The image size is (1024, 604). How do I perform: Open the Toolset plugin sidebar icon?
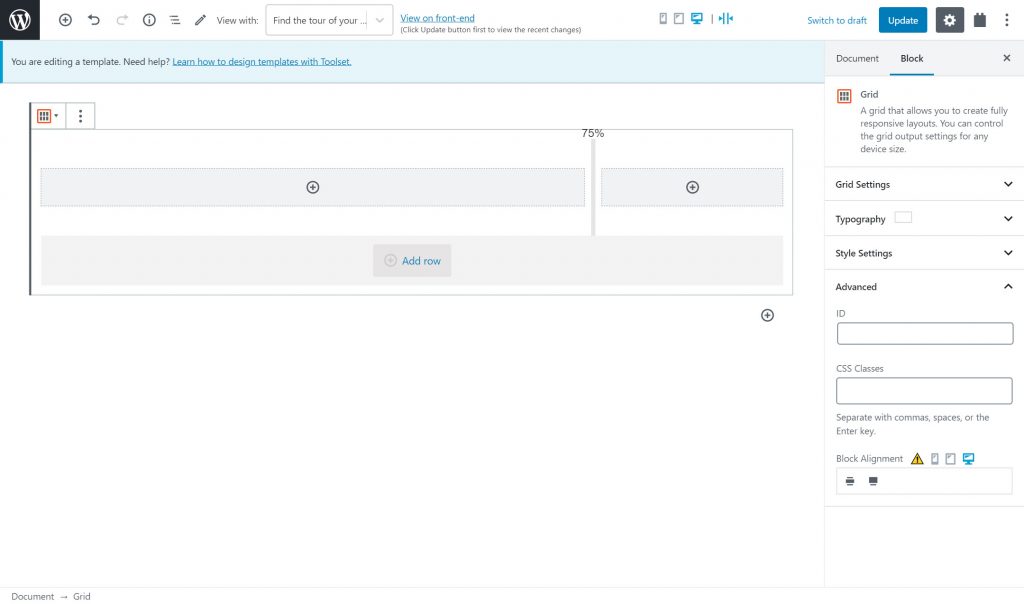point(980,20)
